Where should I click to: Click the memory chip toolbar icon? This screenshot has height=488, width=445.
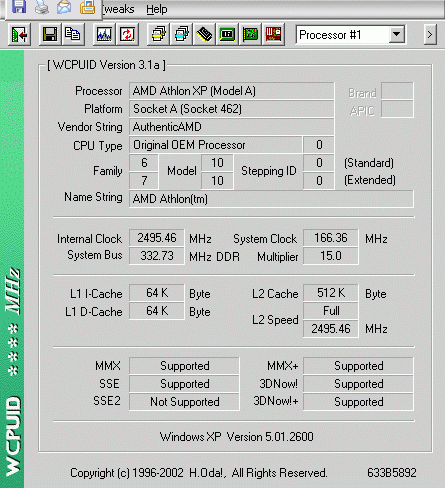(x=204, y=34)
